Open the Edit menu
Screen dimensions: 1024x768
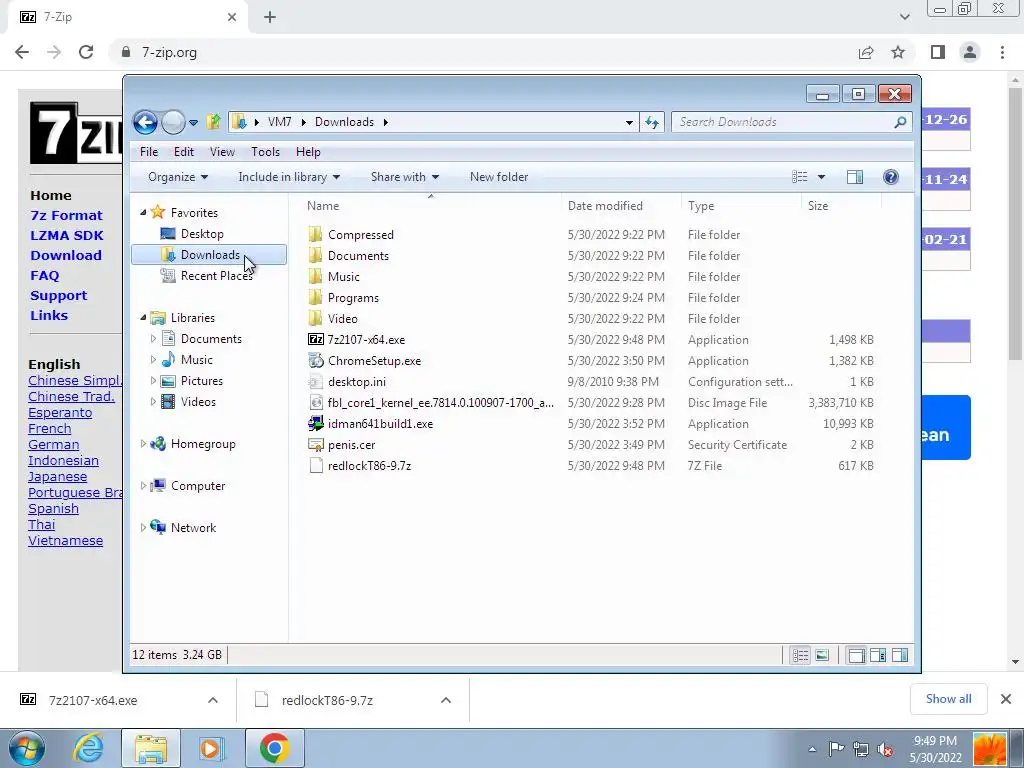pyautogui.click(x=184, y=152)
